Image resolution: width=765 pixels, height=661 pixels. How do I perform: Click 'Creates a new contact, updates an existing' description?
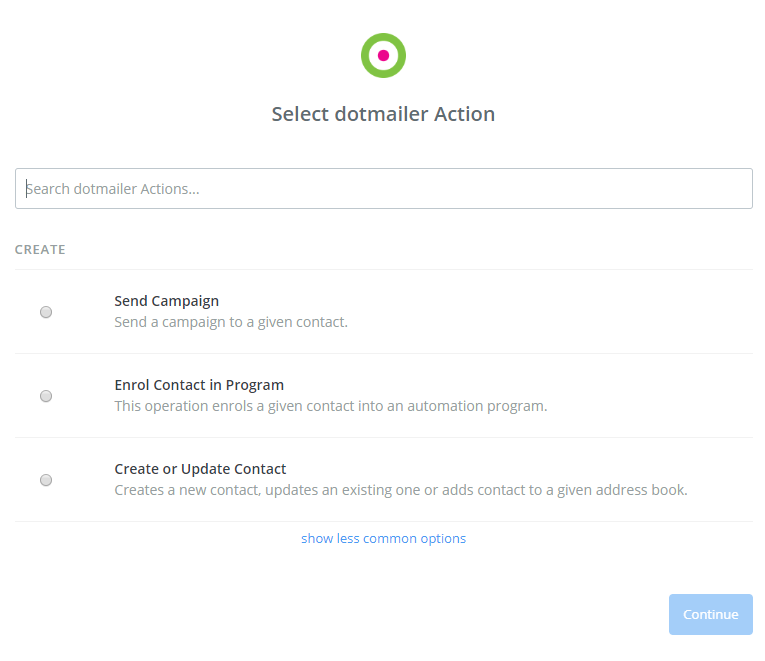401,490
